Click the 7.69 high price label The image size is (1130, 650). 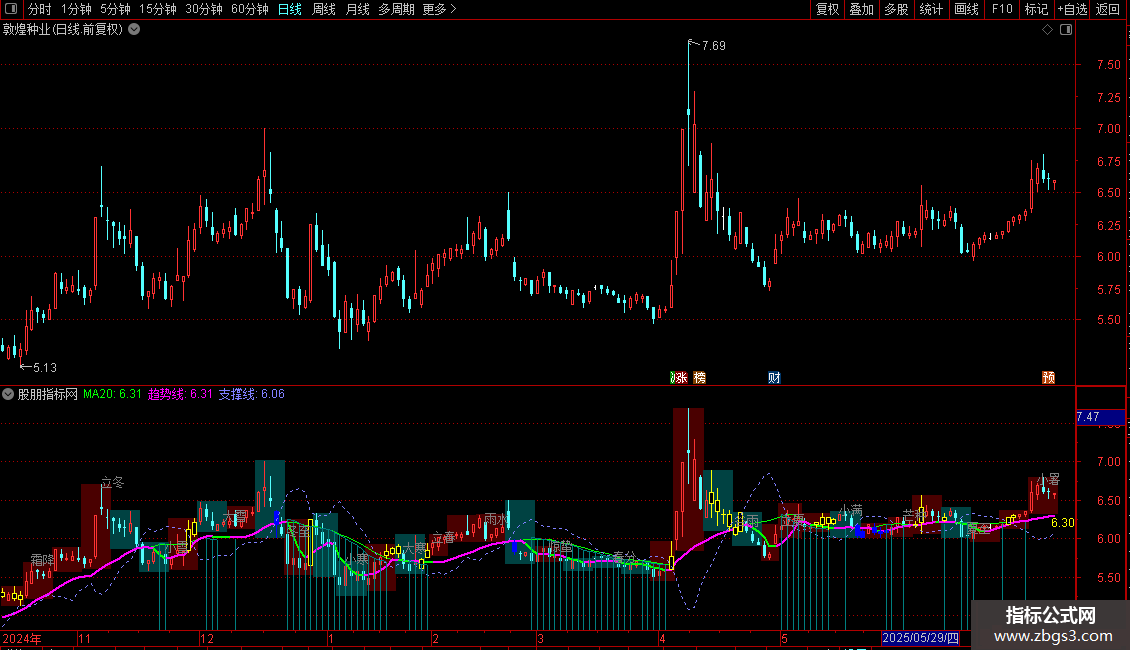[x=713, y=45]
